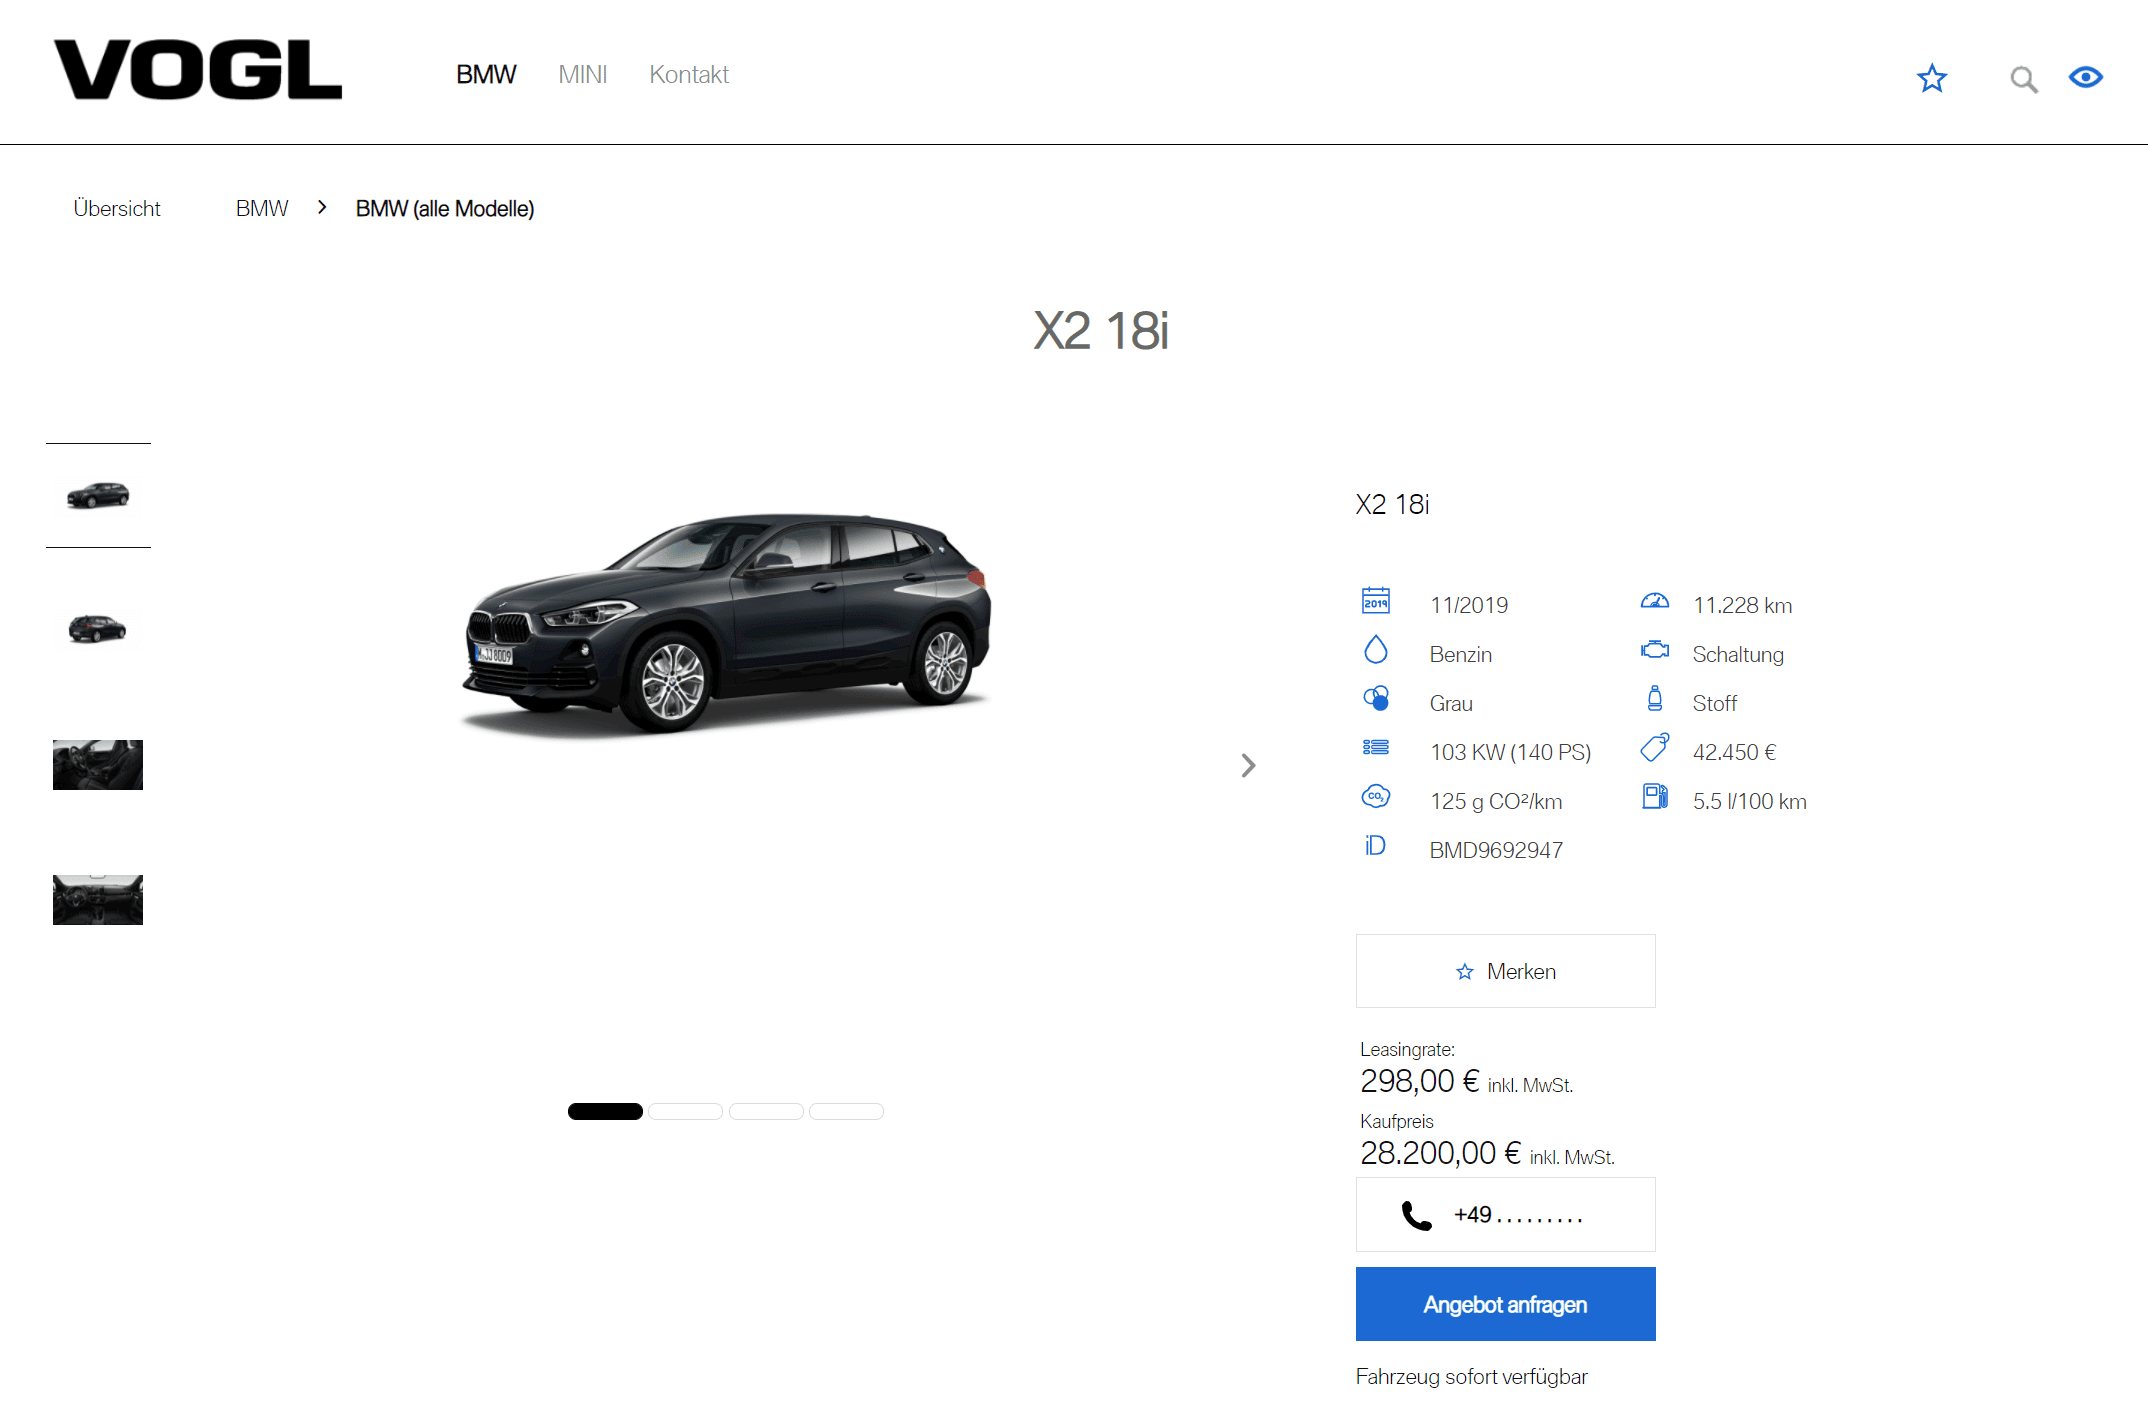Click the Leasingrate 298,00 € value
The width and height of the screenshot is (2148, 1407).
1419,1081
